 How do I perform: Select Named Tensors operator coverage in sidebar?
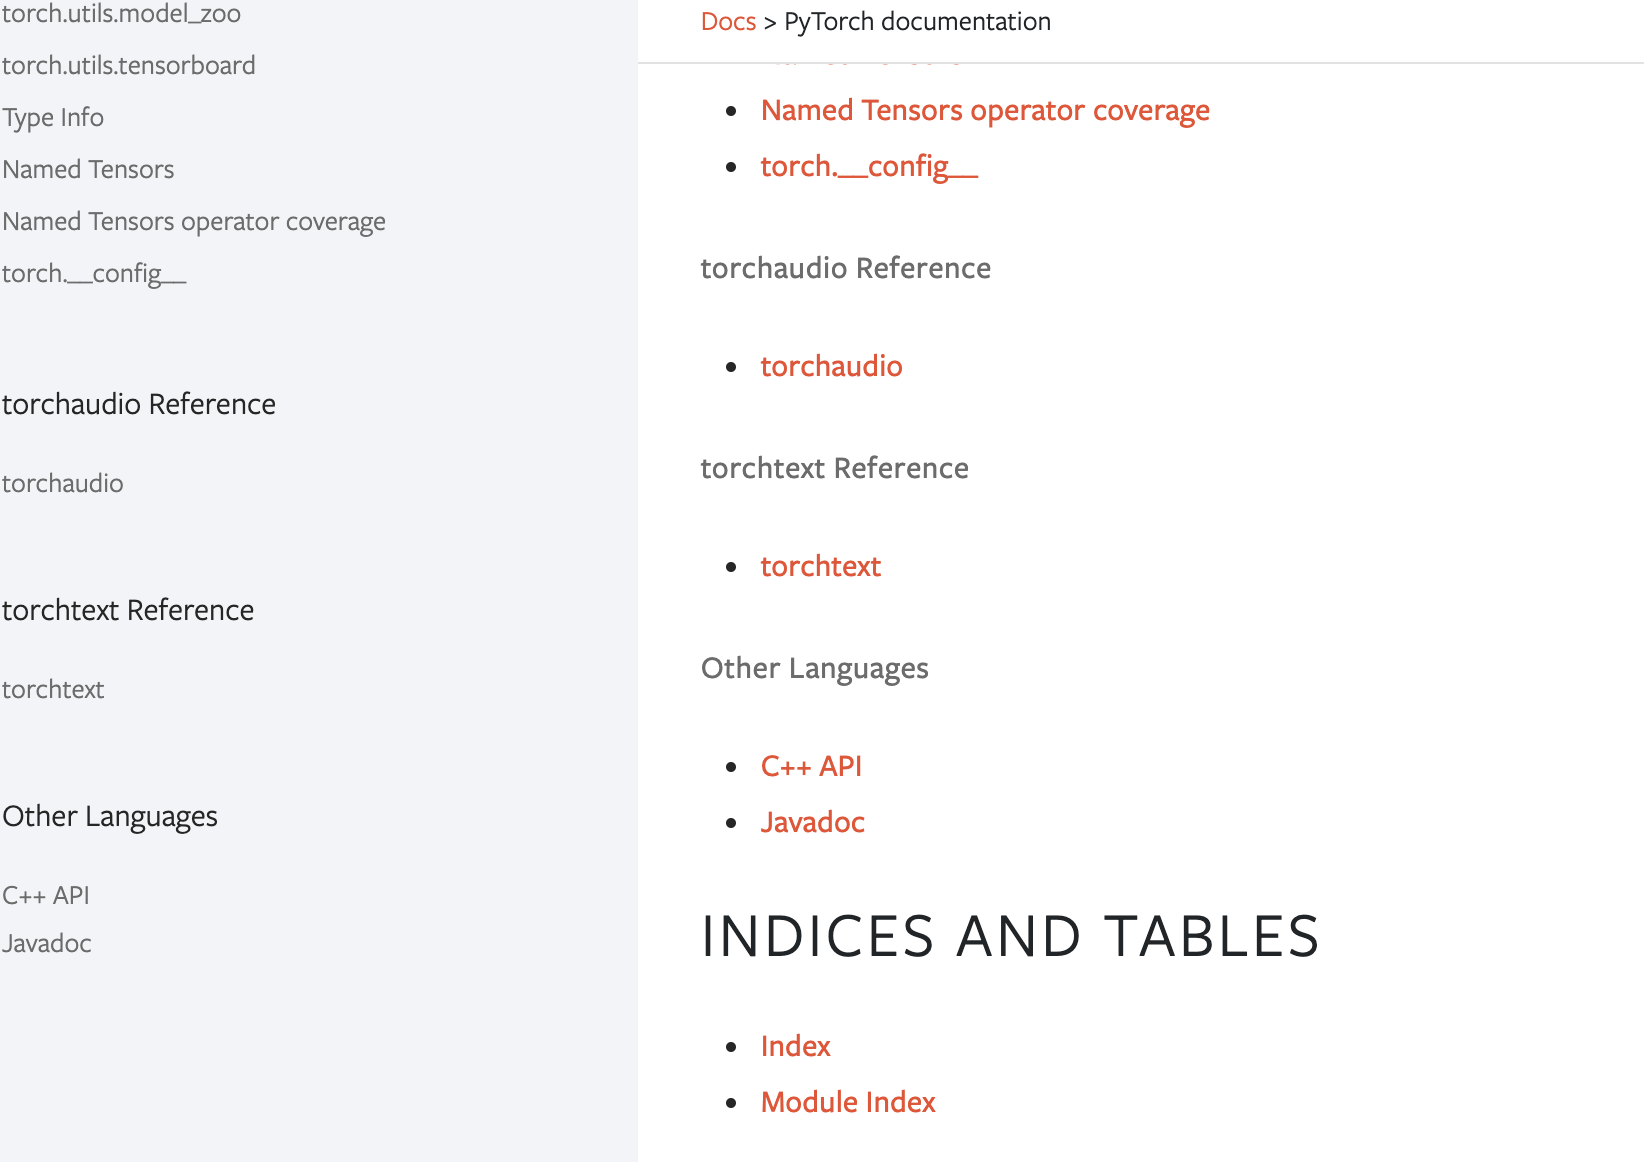pos(194,222)
